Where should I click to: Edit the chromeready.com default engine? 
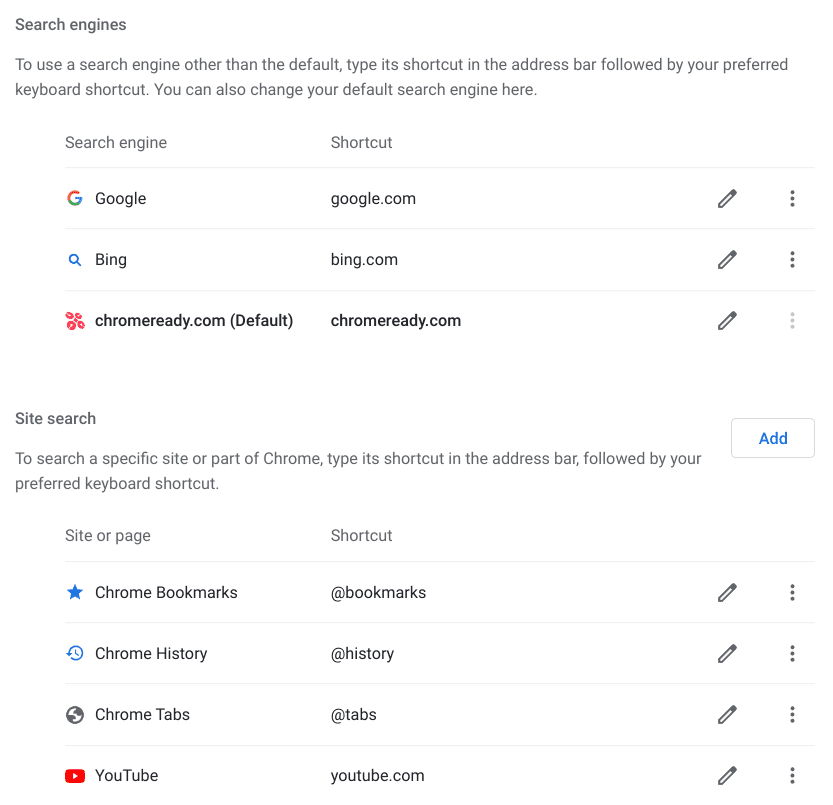click(727, 321)
